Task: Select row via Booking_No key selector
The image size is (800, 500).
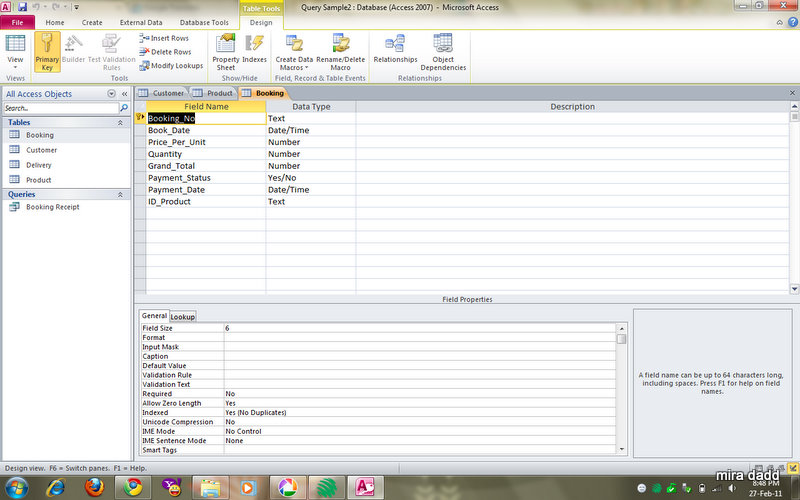Action: 140,118
